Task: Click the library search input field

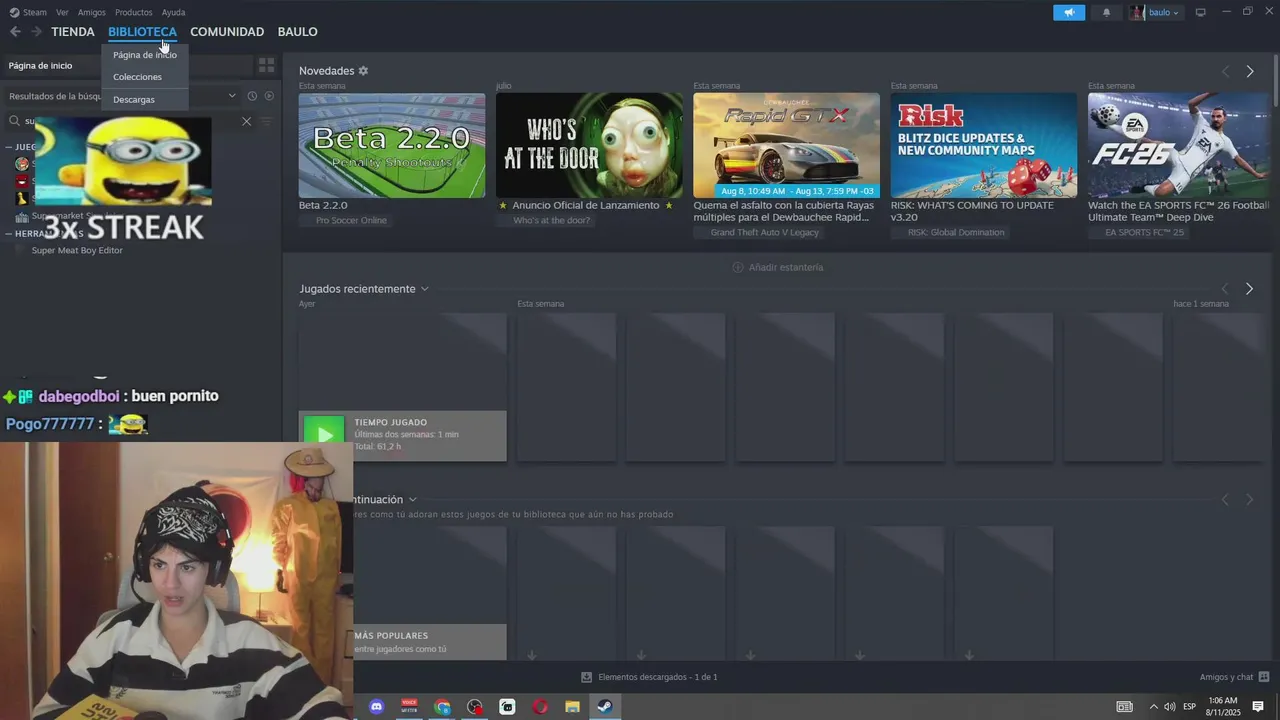Action: point(130,121)
